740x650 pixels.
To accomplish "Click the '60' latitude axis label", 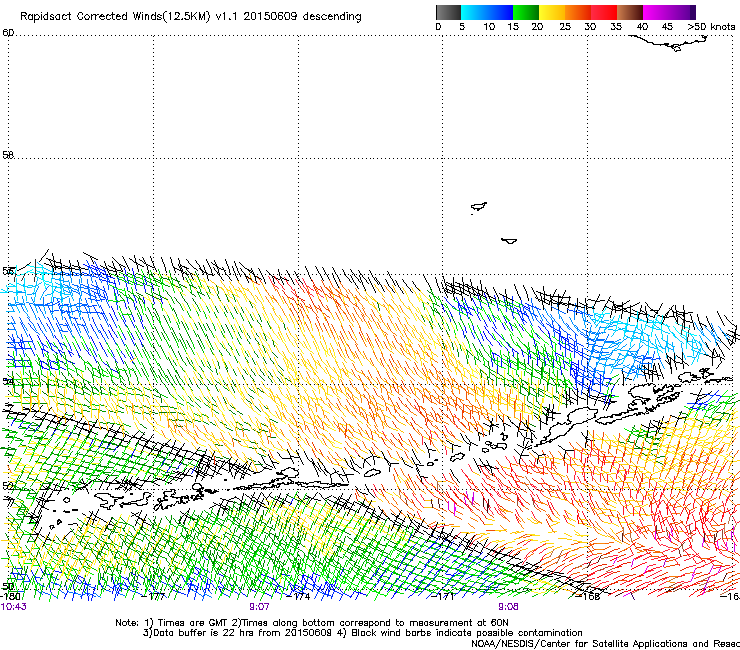I will pyautogui.click(x=8, y=33).
